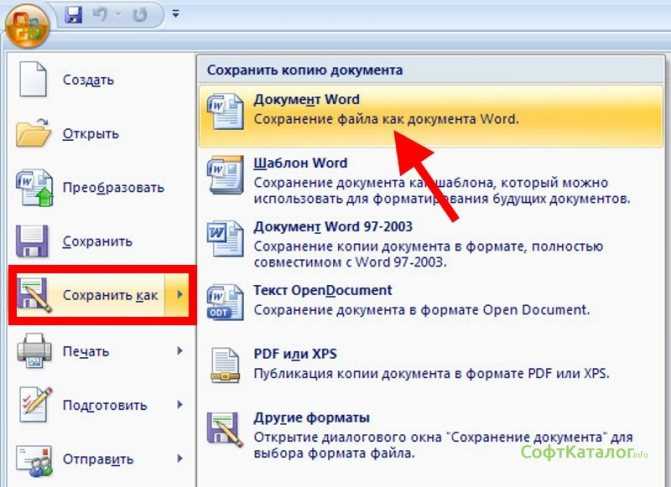671x487 pixels.
Task: Select the Преобразовать menu item
Action: (102, 187)
